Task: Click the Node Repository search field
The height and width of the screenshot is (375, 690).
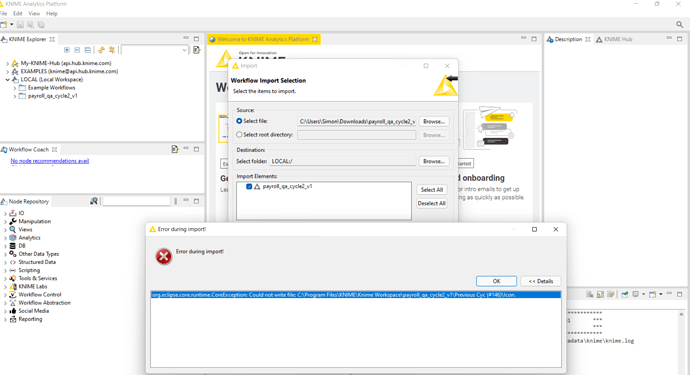Action: pyautogui.click(x=136, y=201)
